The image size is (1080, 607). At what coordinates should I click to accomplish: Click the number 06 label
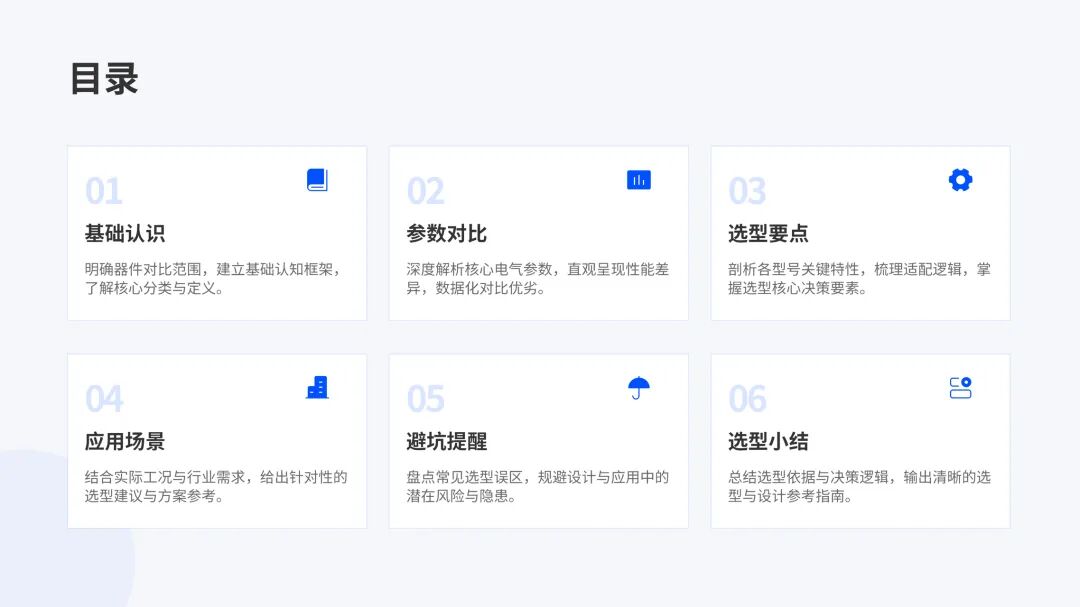tap(747, 399)
